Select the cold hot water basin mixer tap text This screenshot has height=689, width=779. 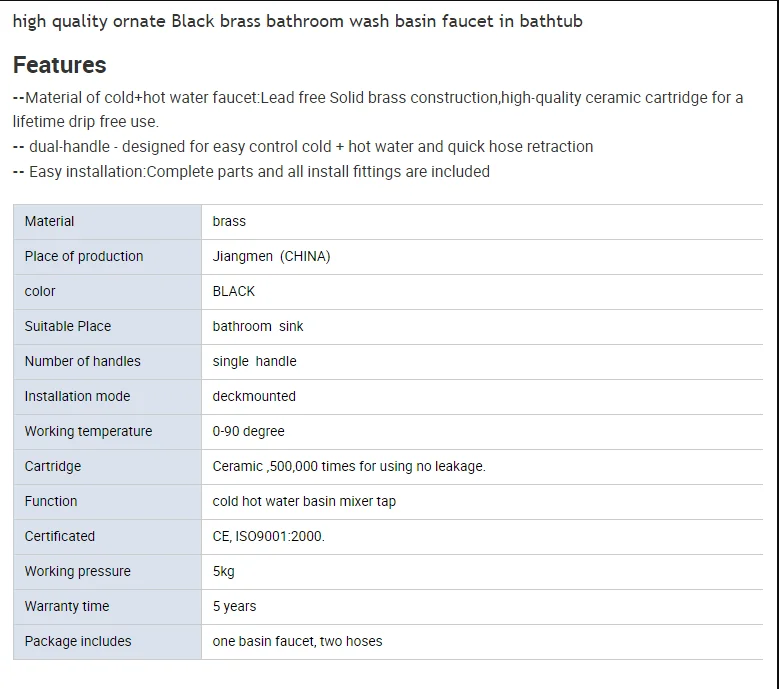[304, 501]
